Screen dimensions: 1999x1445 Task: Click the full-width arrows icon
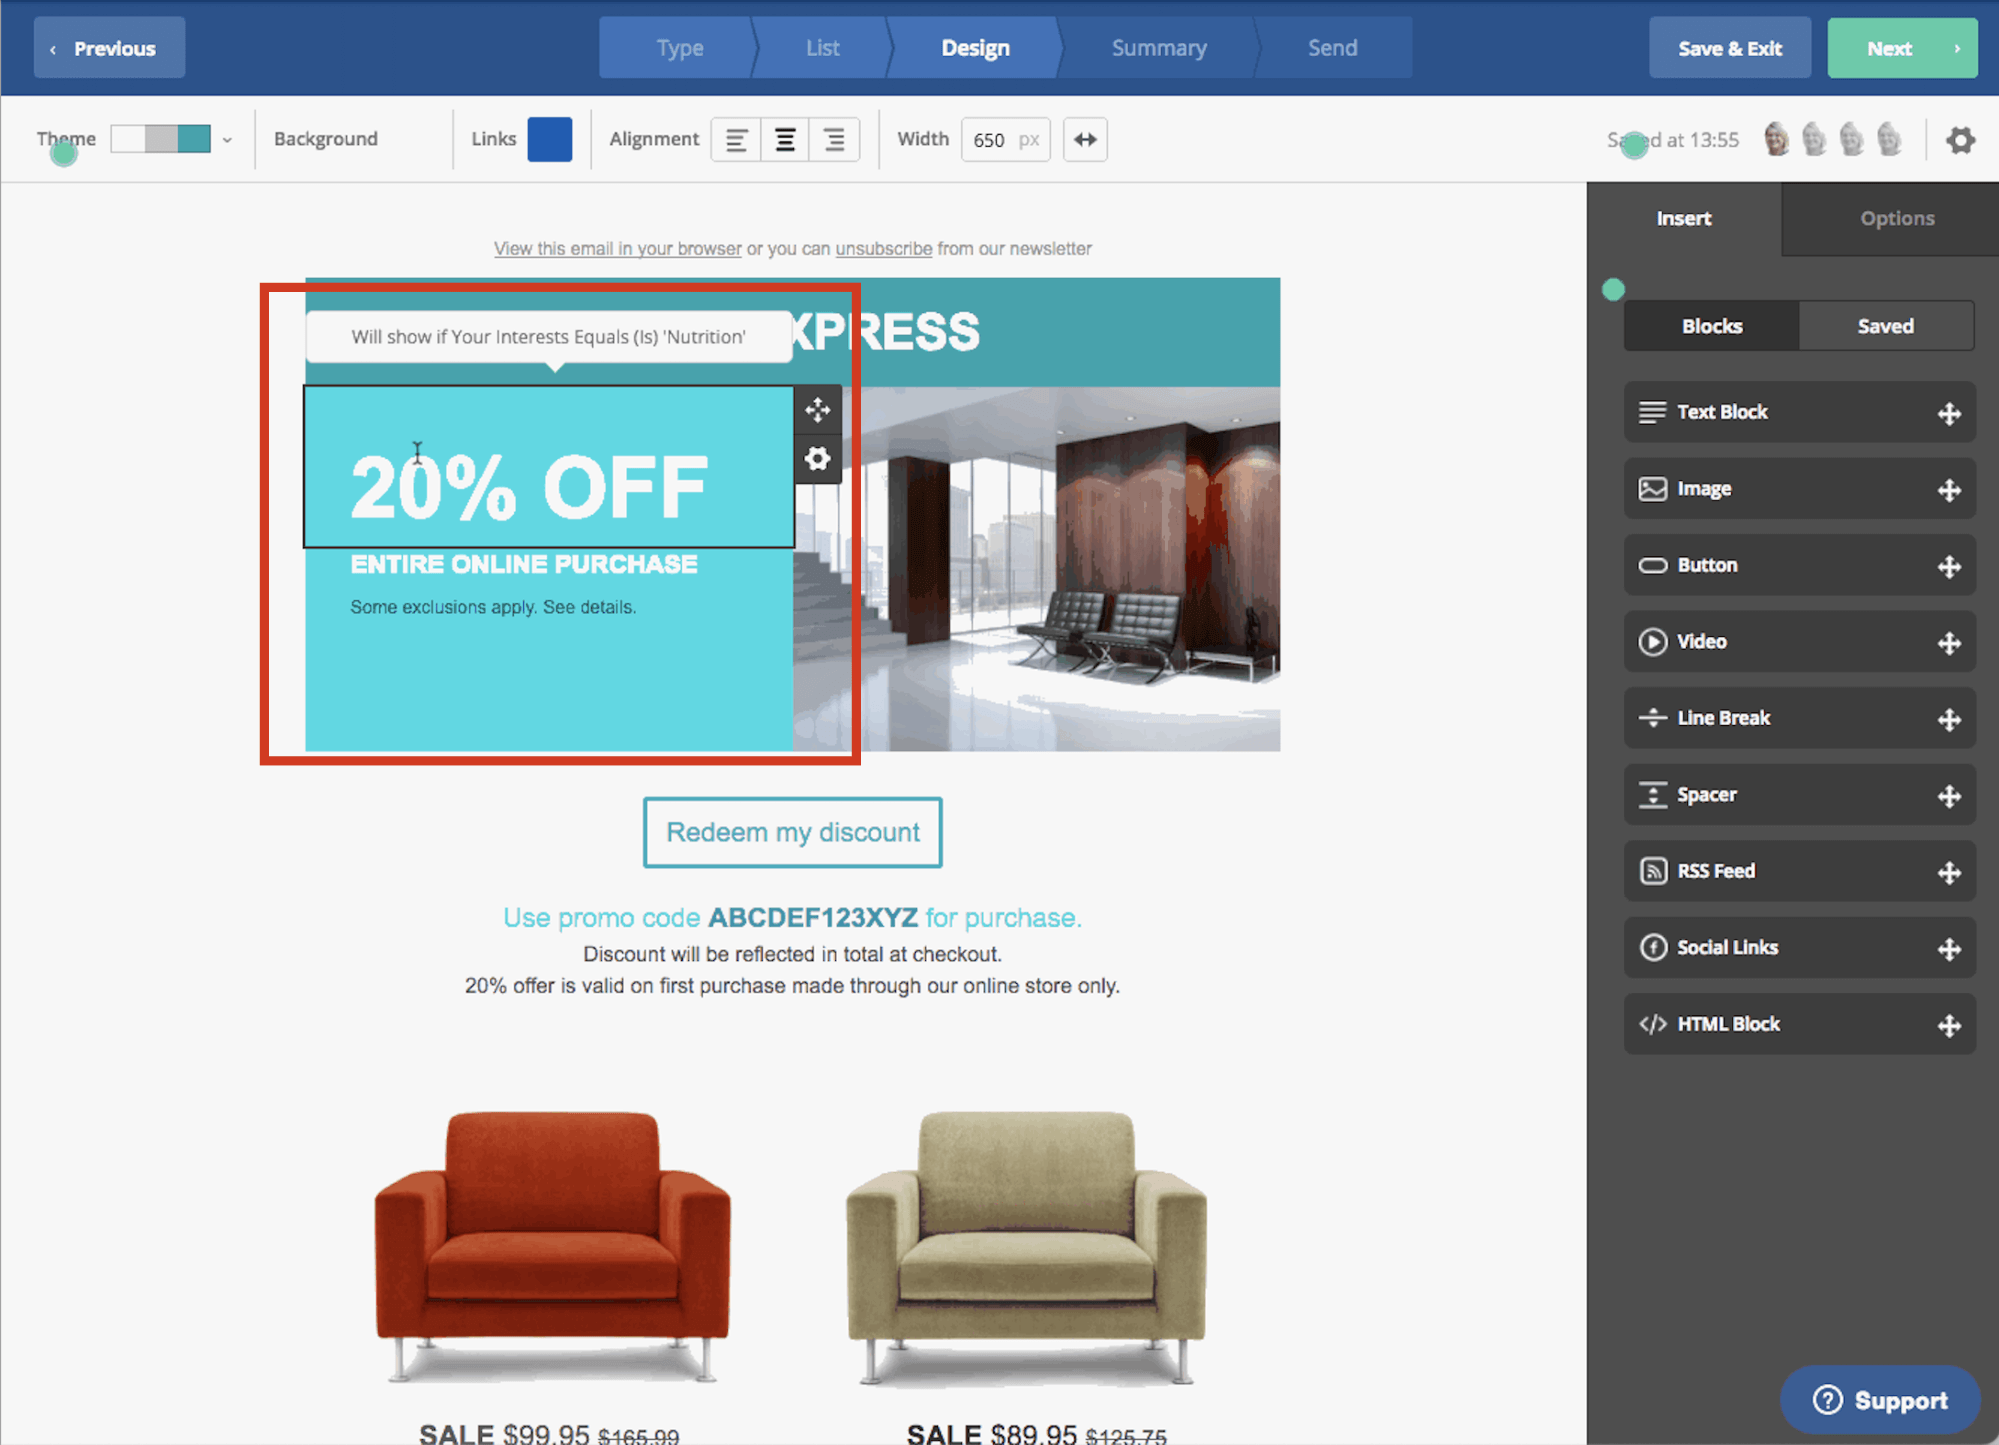[x=1085, y=139]
